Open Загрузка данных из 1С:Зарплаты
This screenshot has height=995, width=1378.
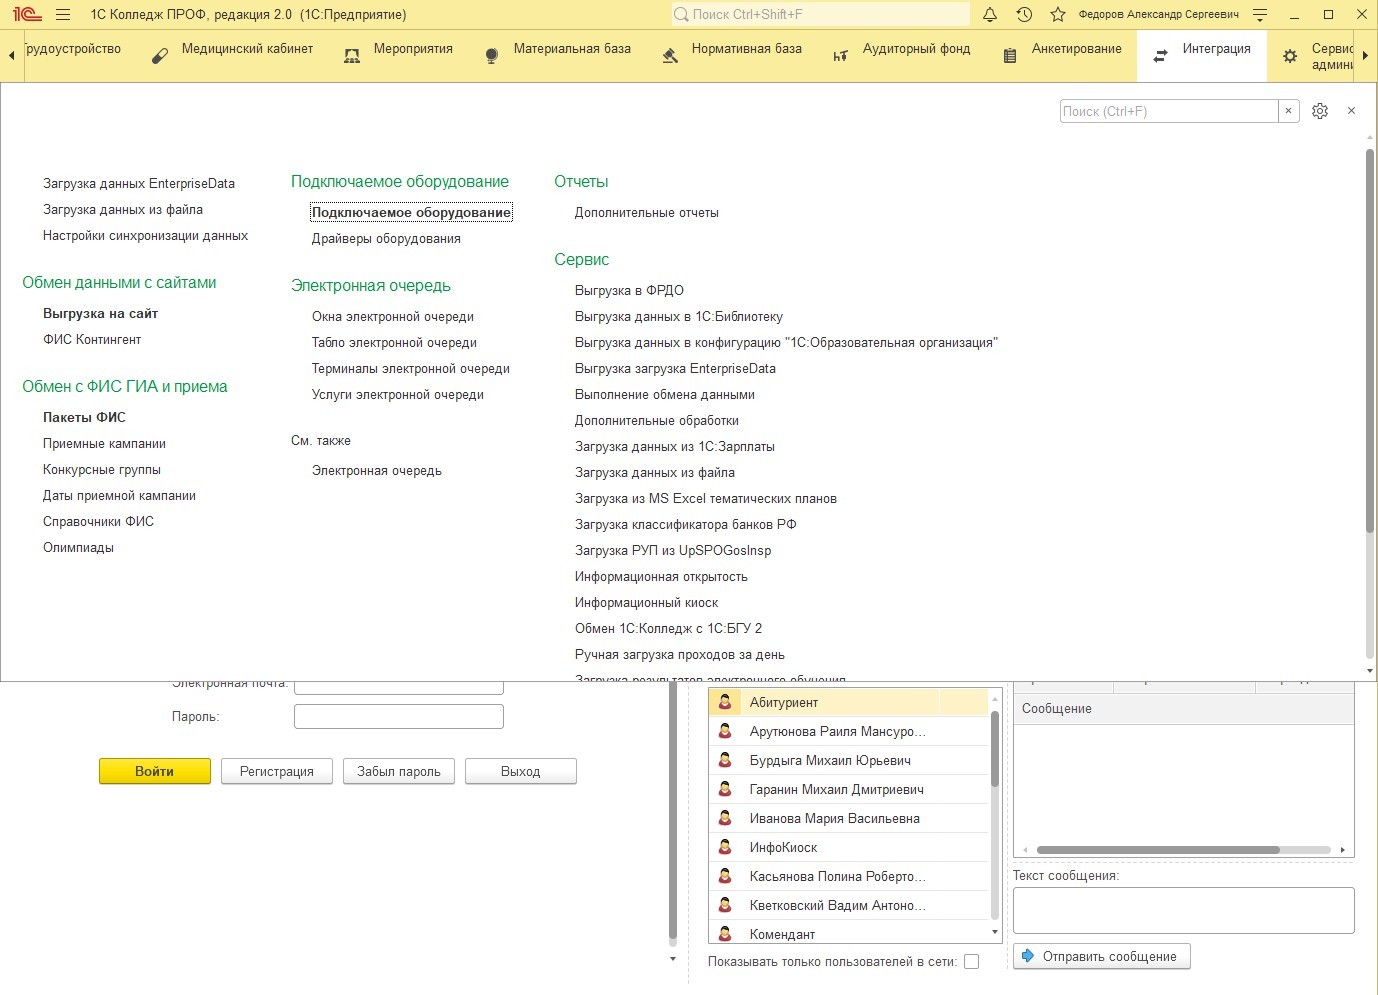675,446
